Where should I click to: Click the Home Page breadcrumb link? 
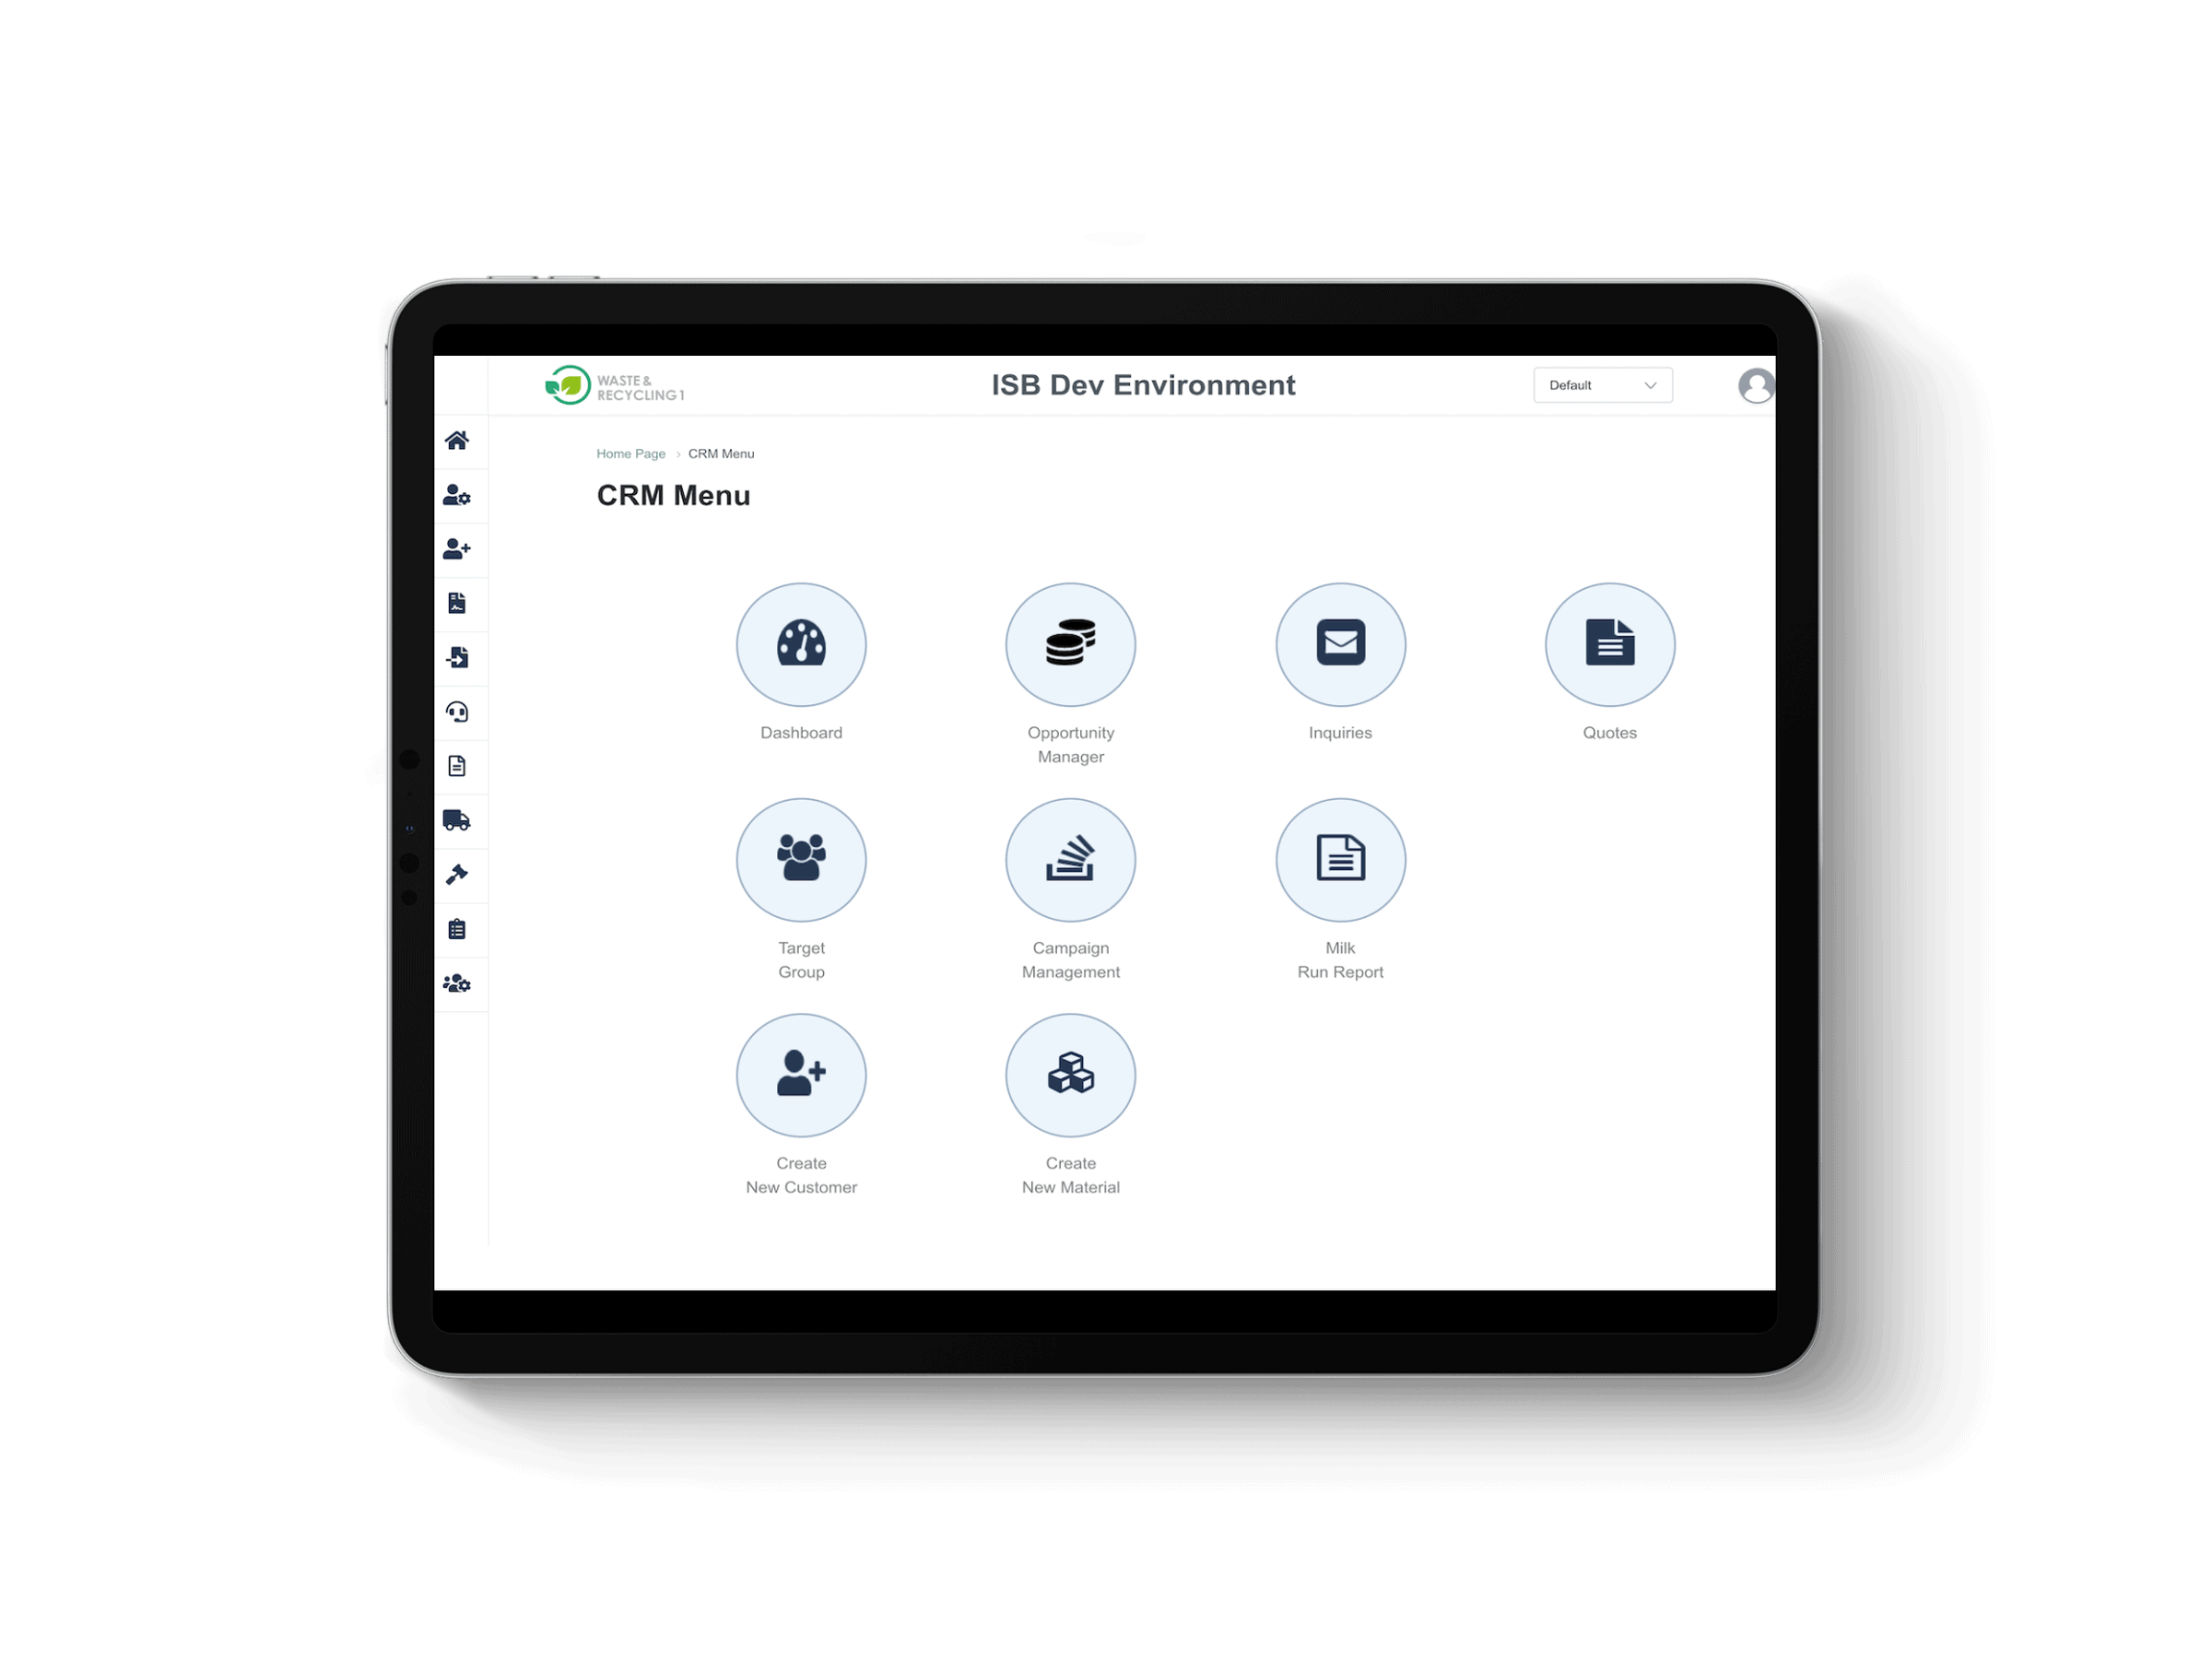click(629, 454)
